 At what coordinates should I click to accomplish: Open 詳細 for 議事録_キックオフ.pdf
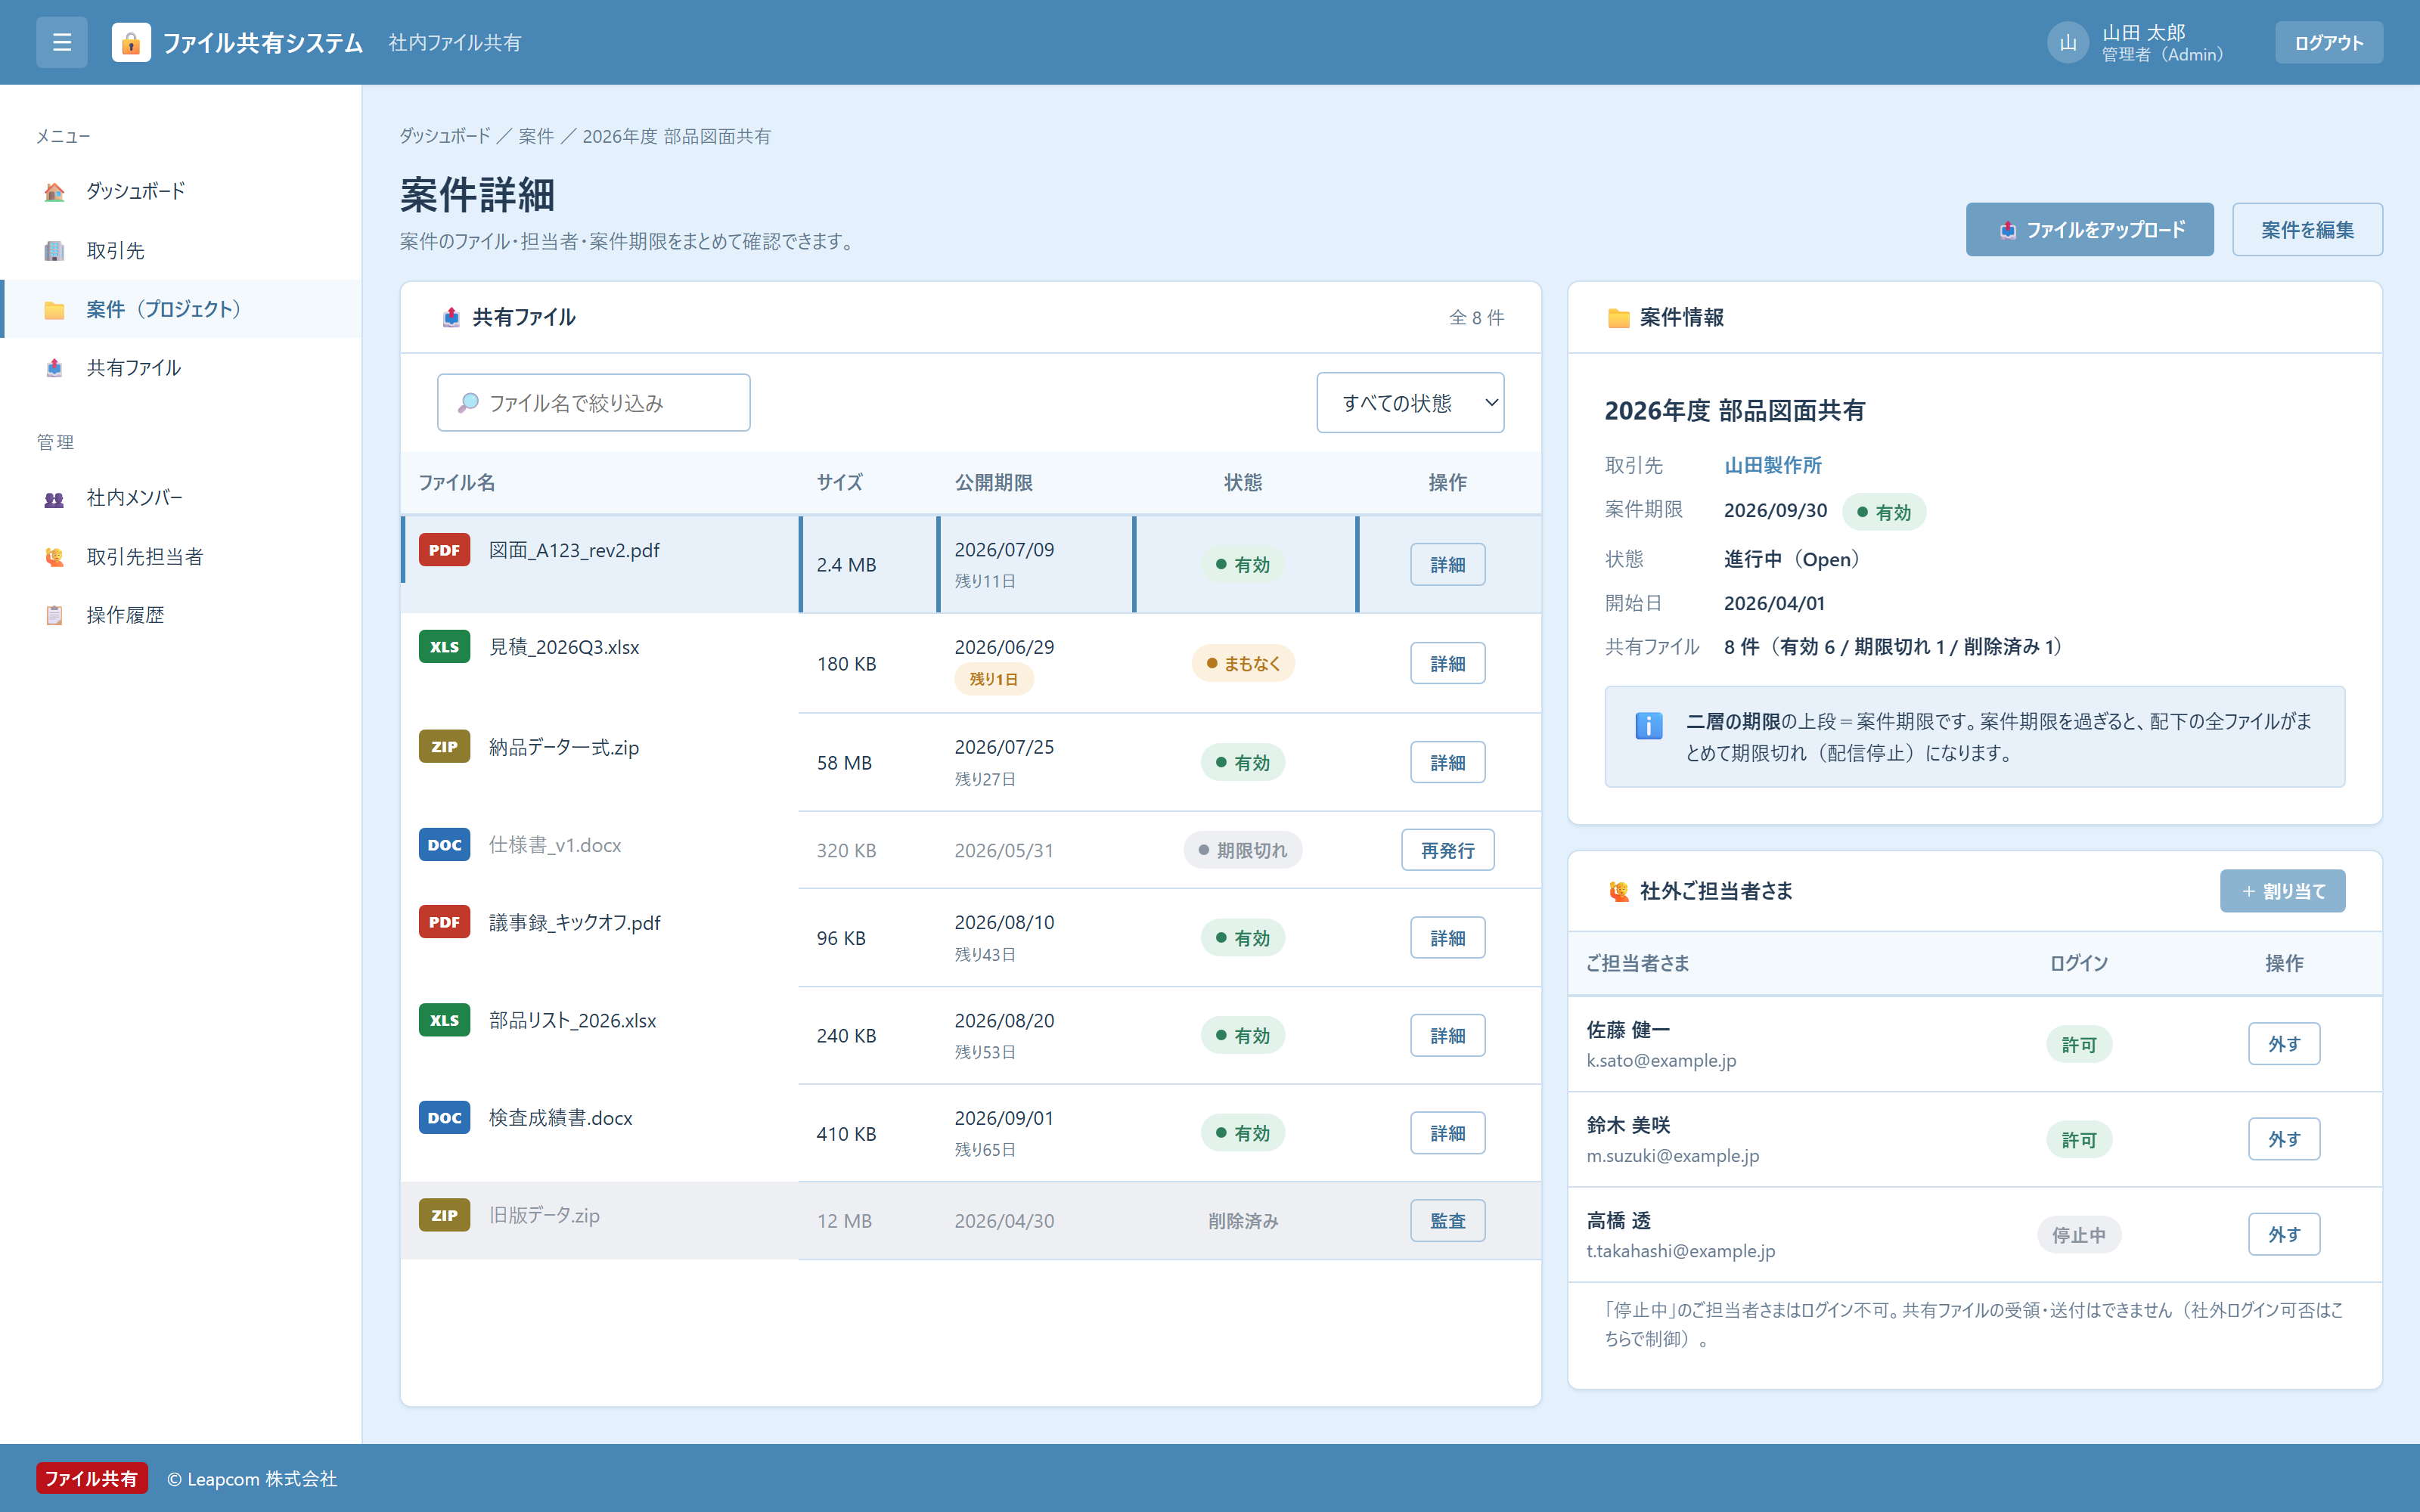click(x=1447, y=938)
